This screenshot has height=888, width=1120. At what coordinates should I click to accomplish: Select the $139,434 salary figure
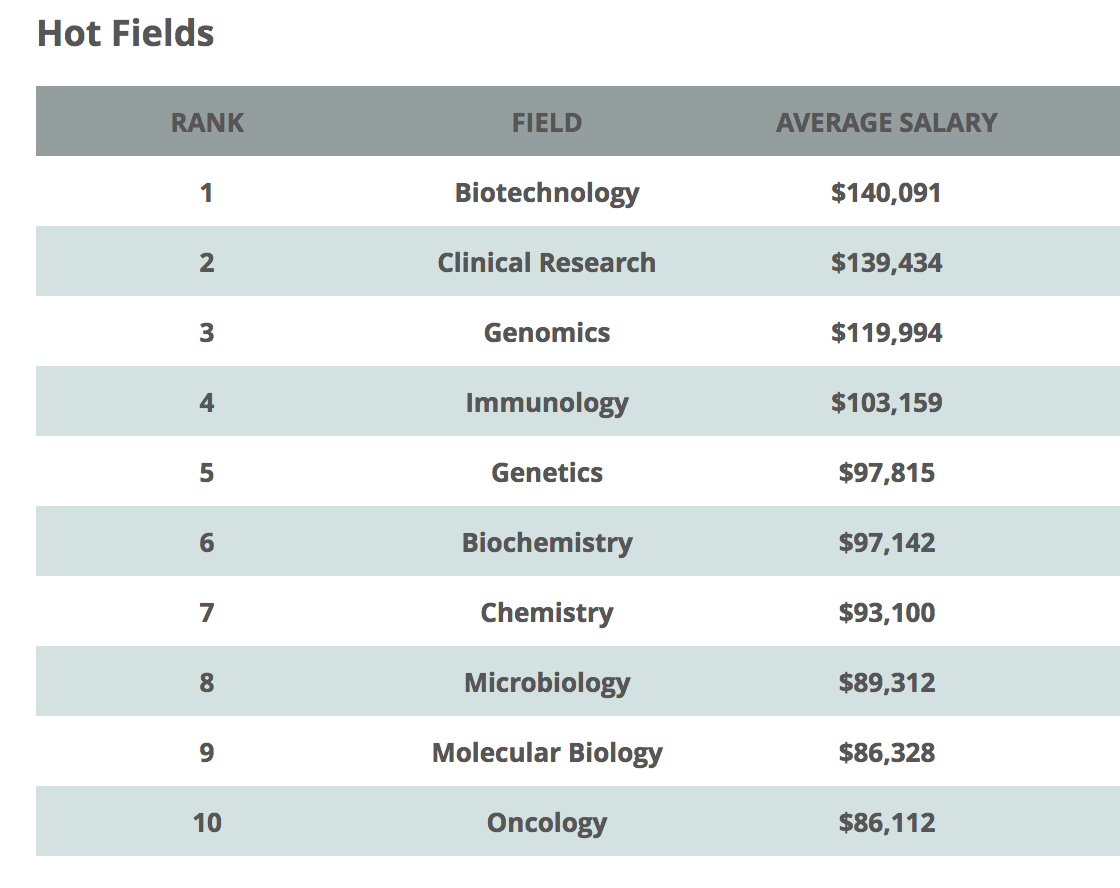(x=886, y=262)
